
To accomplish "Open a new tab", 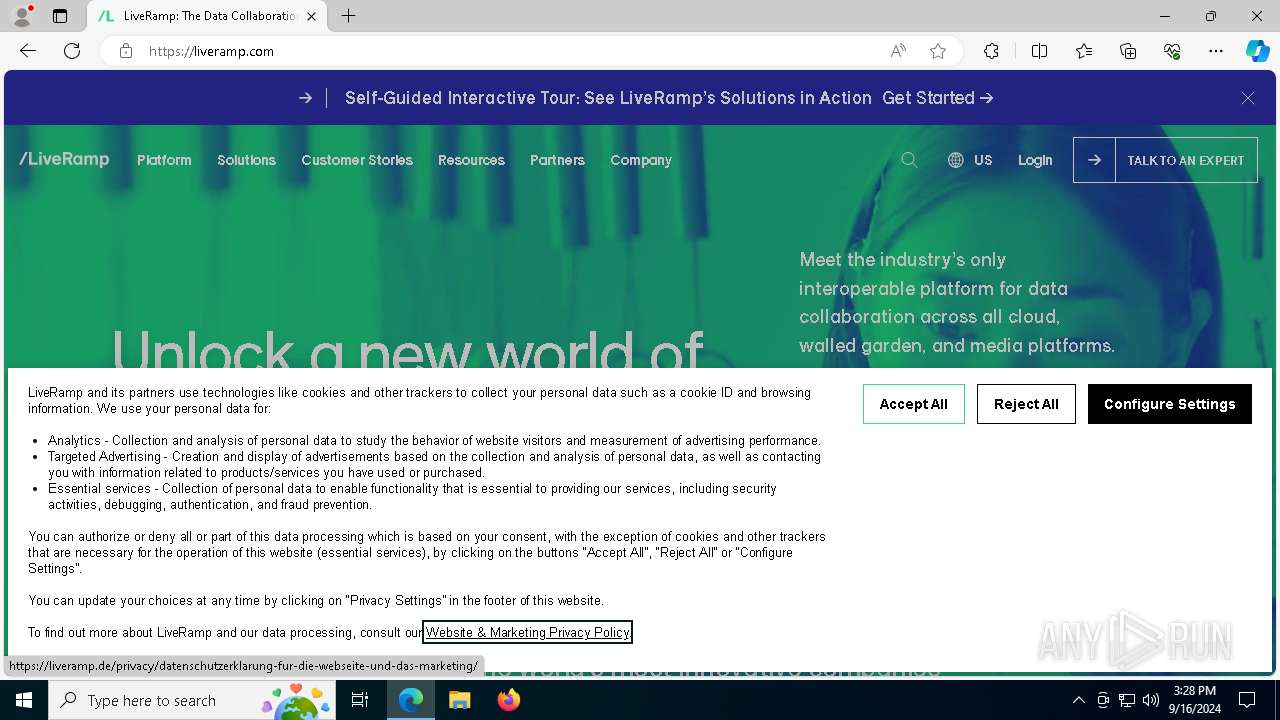I will [348, 16].
